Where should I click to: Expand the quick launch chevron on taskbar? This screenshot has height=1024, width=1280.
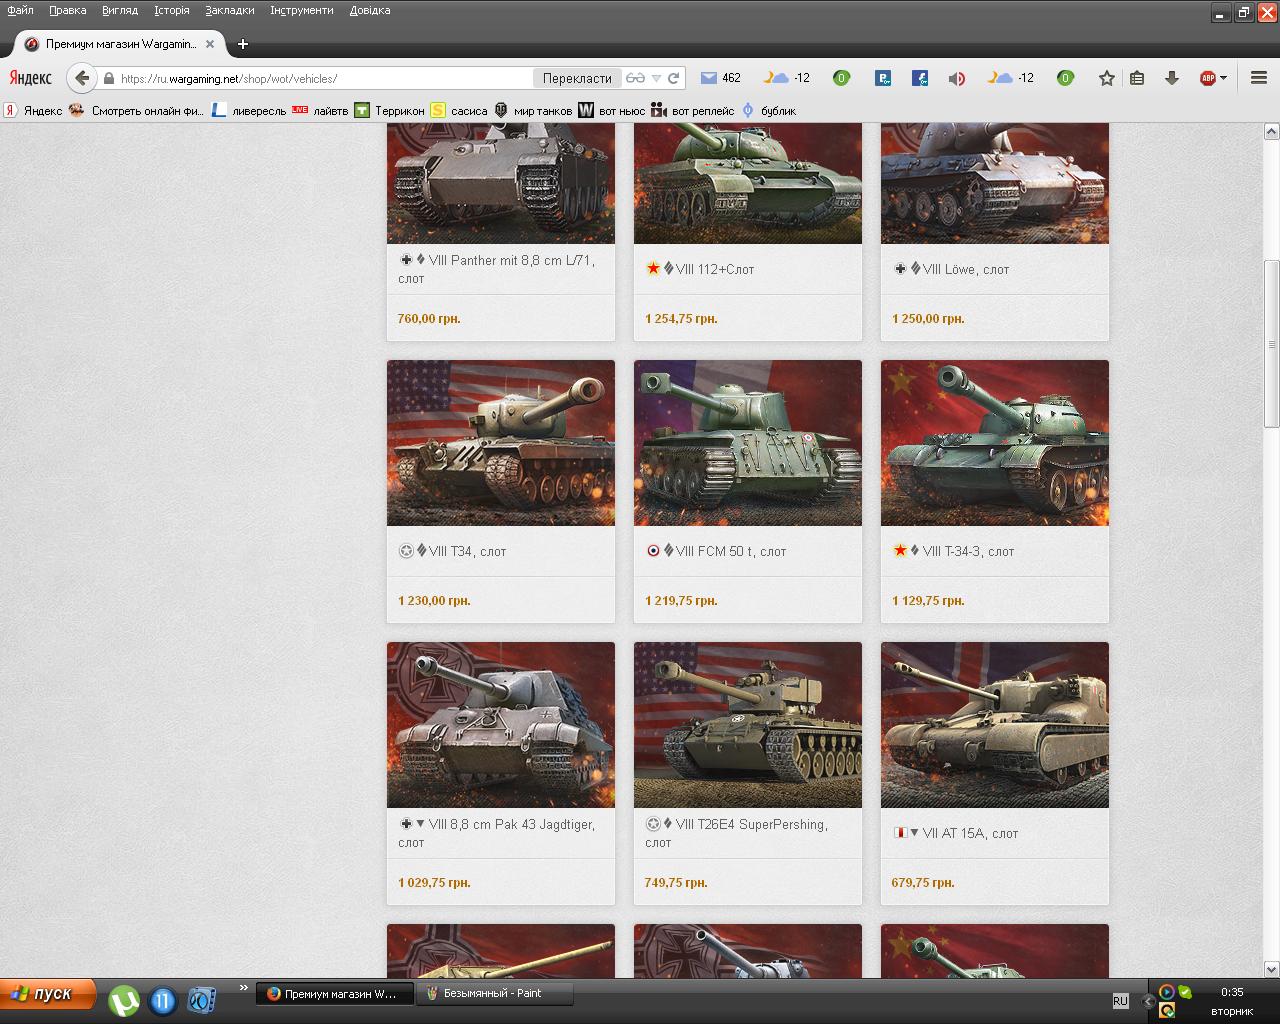tap(243, 989)
